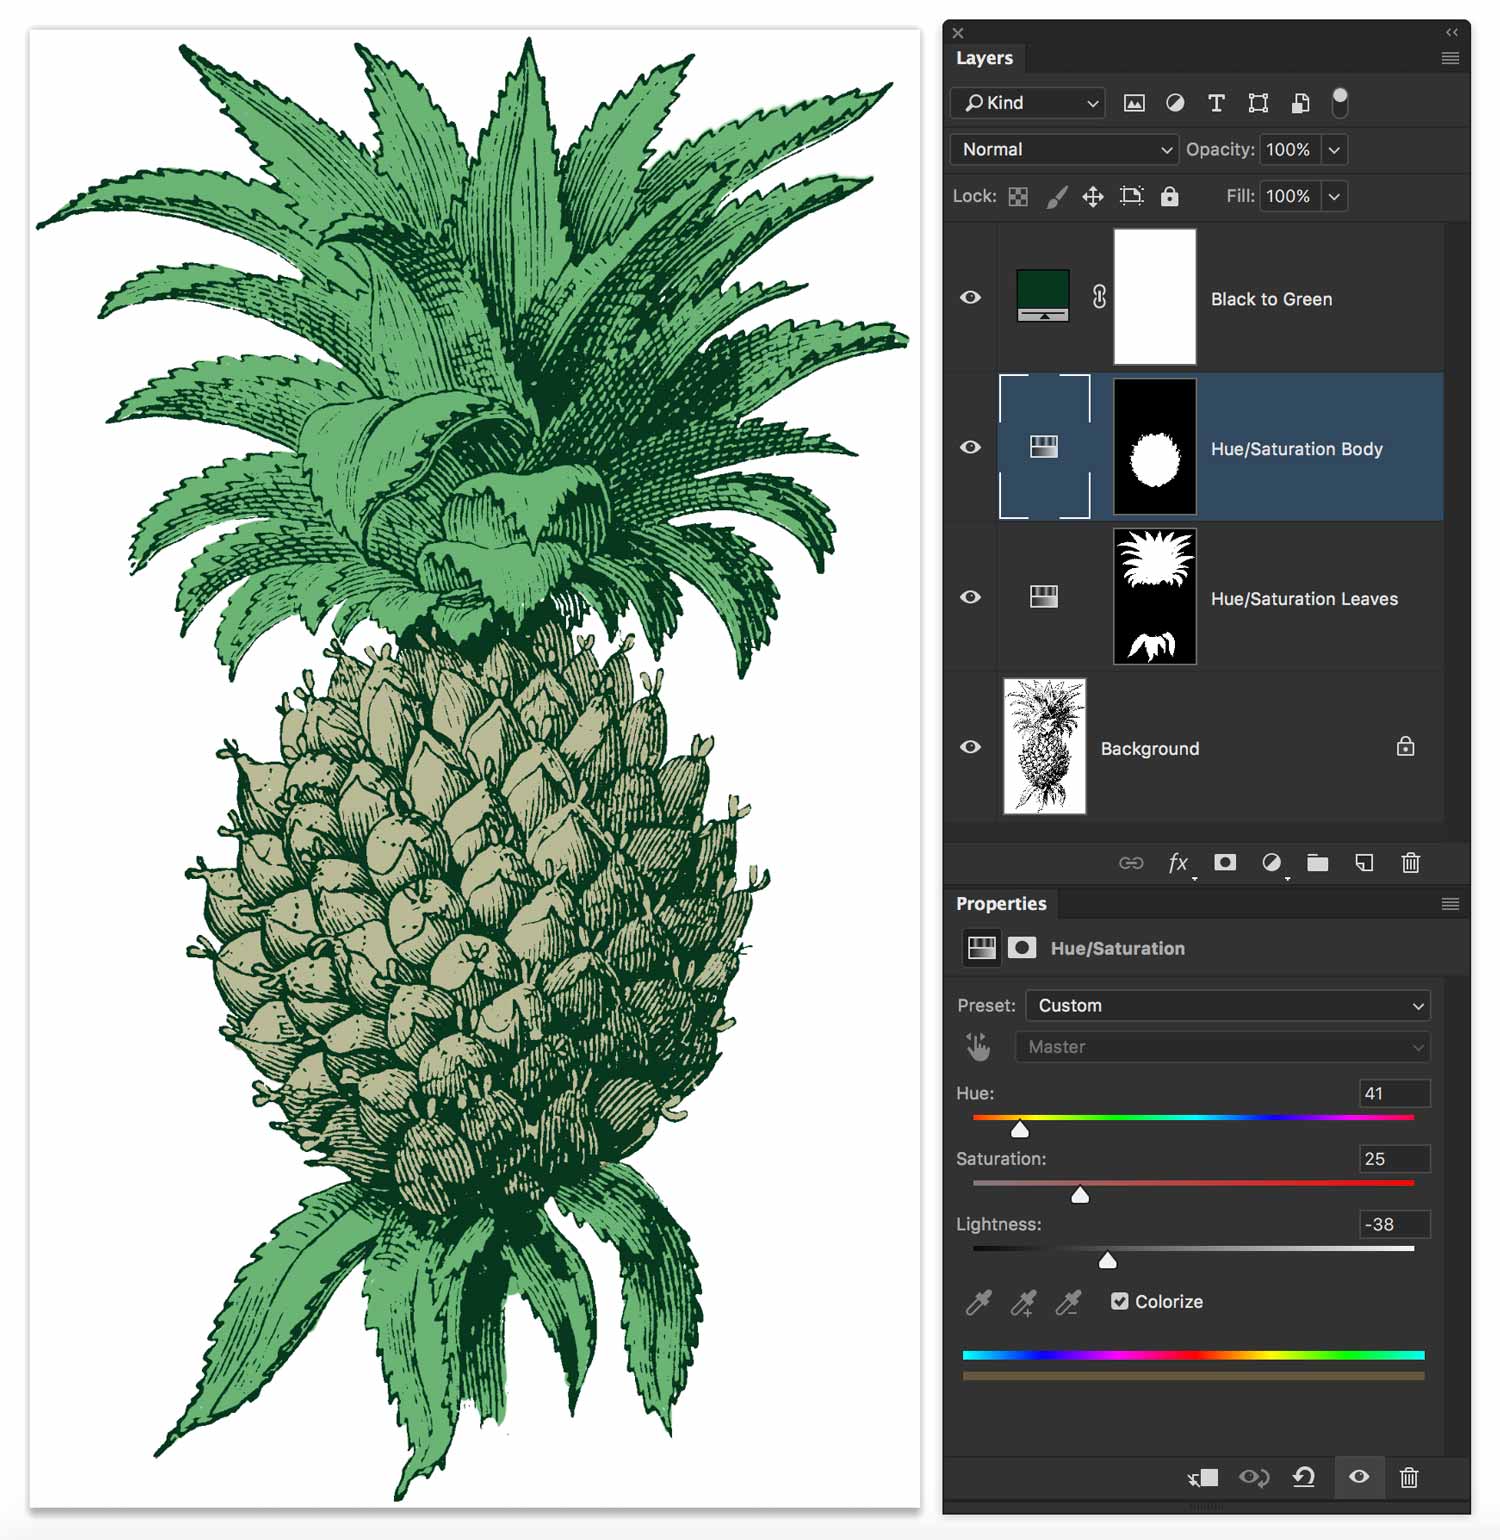1500x1540 pixels.
Task: Delete adjustment layer trash in Properties
Action: pos(1409,1478)
